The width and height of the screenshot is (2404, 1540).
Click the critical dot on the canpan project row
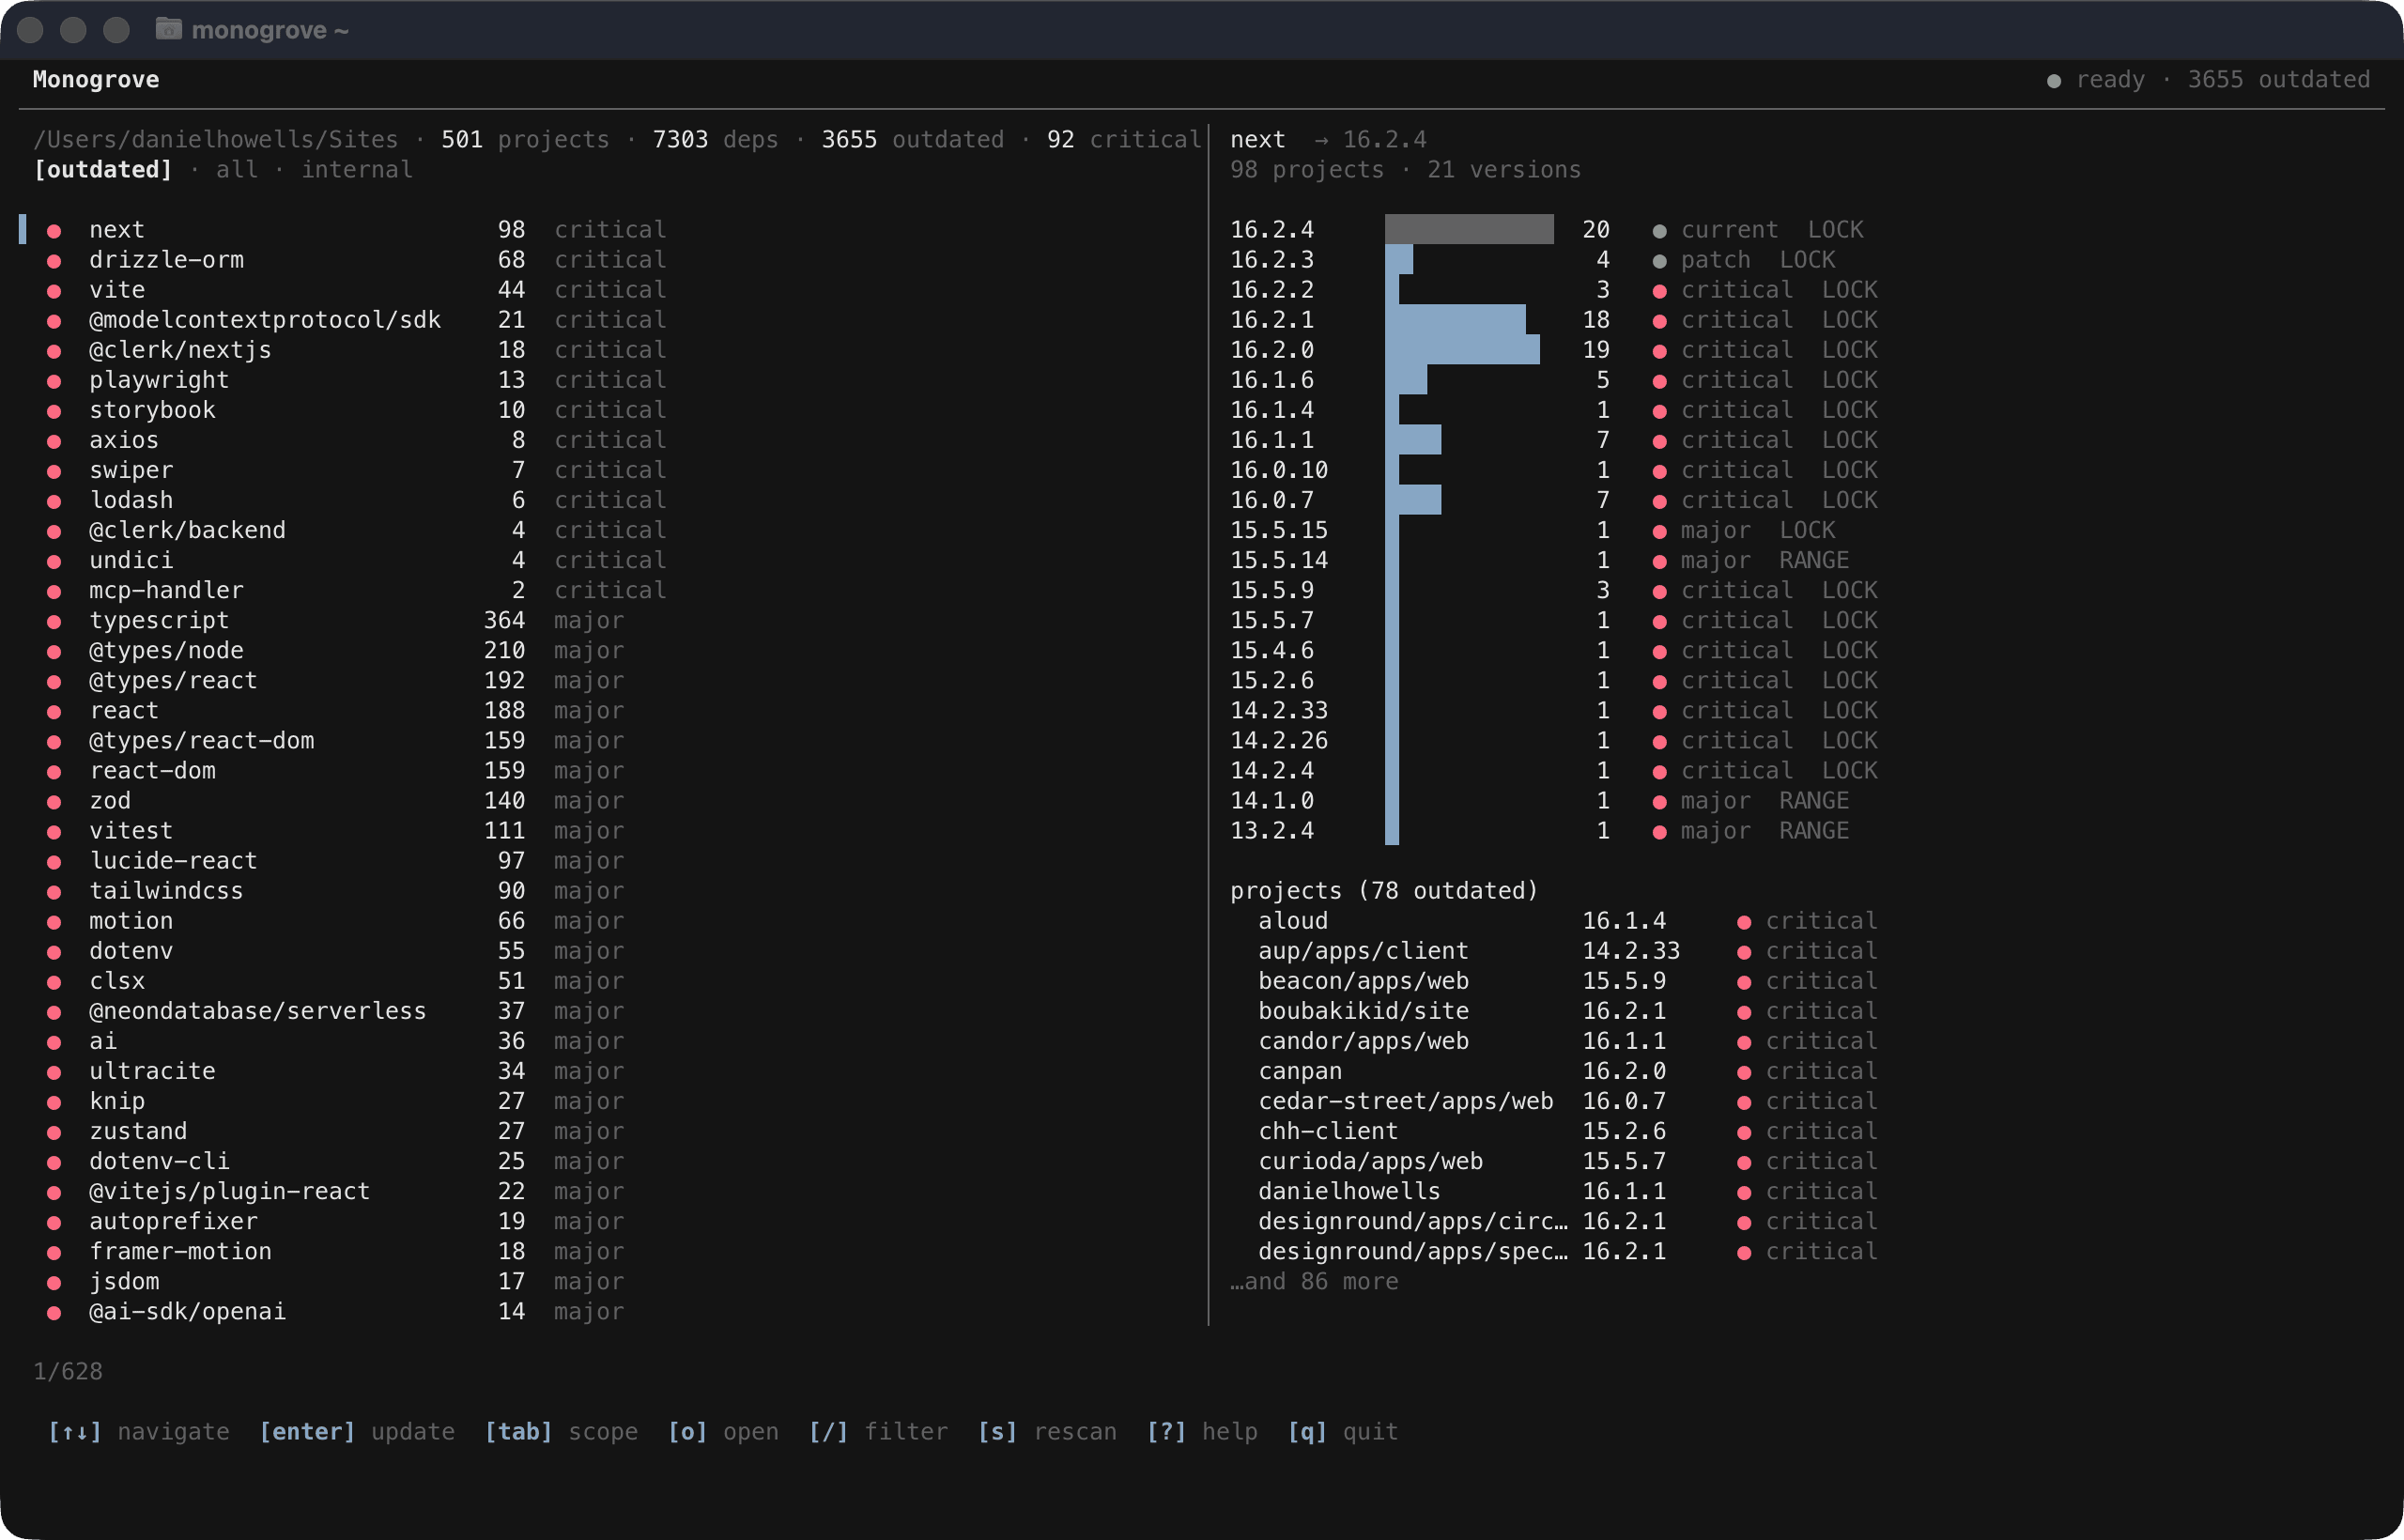click(1745, 1072)
